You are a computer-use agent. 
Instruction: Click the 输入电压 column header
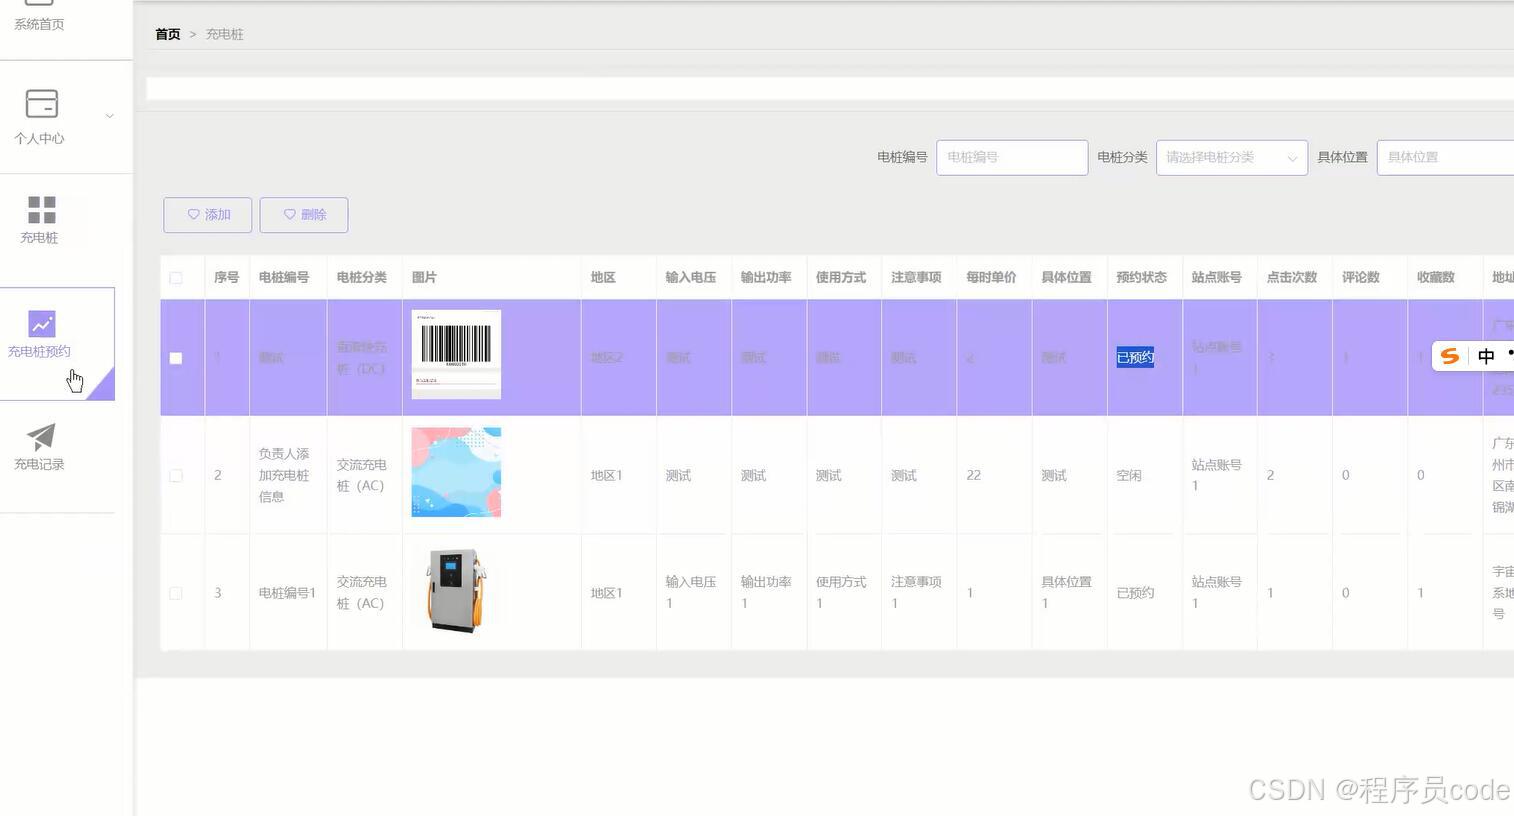tap(691, 277)
